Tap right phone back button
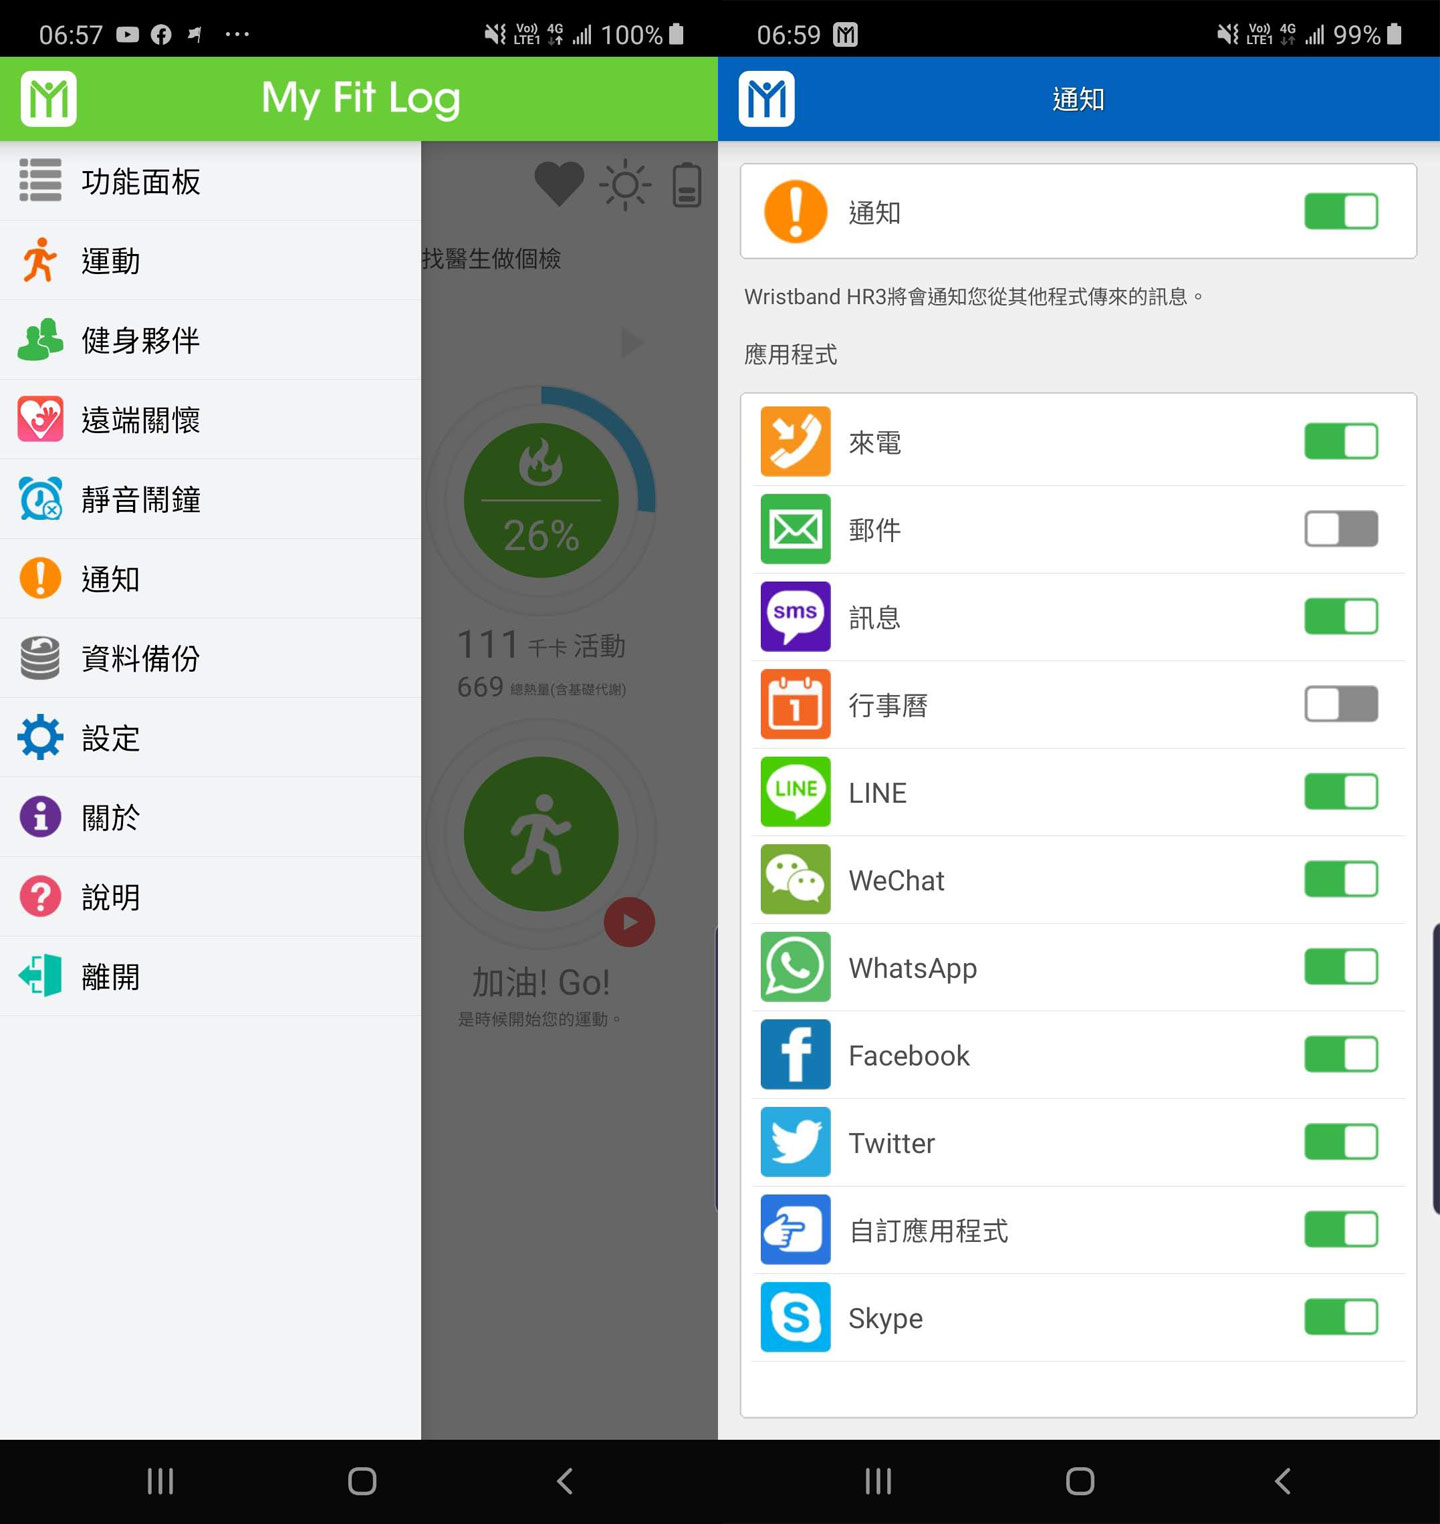The width and height of the screenshot is (1440, 1524). point(1282,1481)
